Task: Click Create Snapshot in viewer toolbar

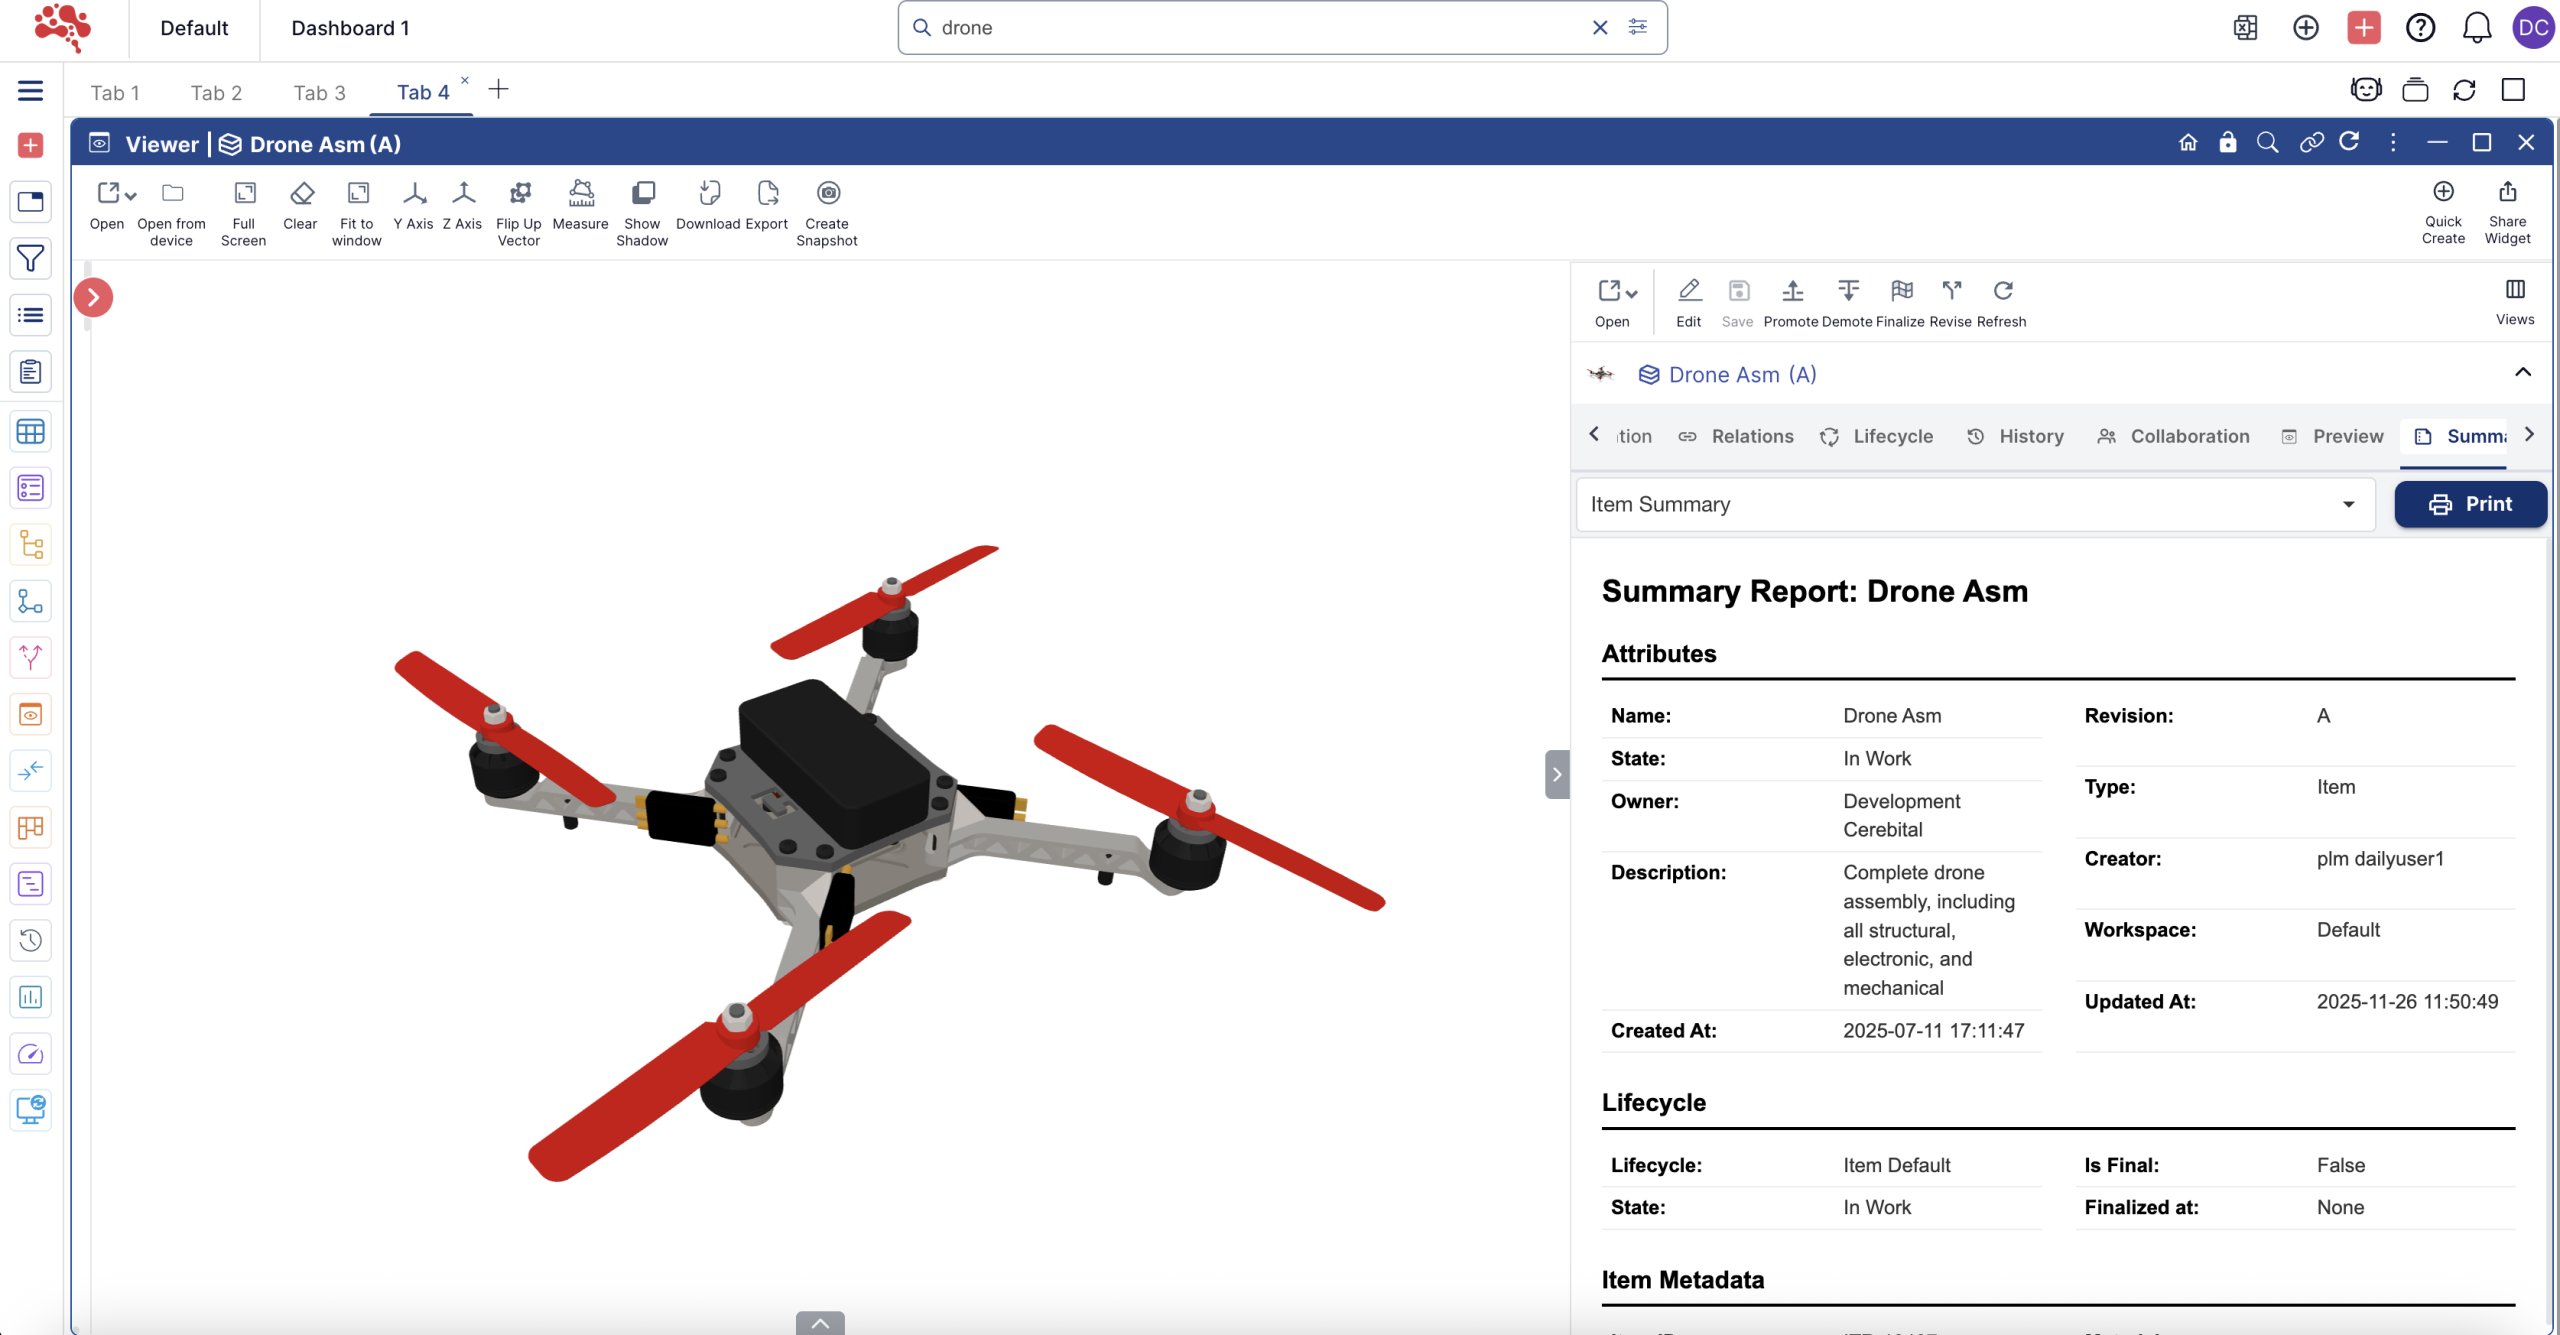Action: pos(828,193)
